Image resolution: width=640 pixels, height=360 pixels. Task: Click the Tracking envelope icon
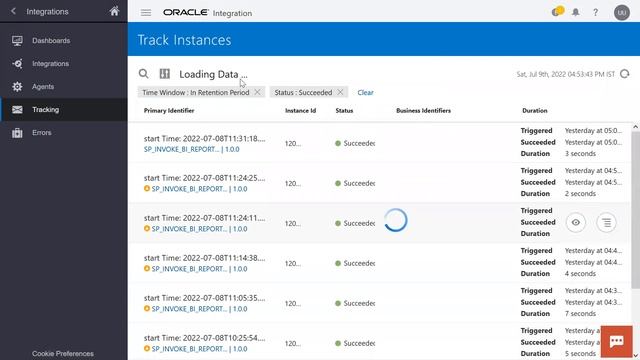17,109
